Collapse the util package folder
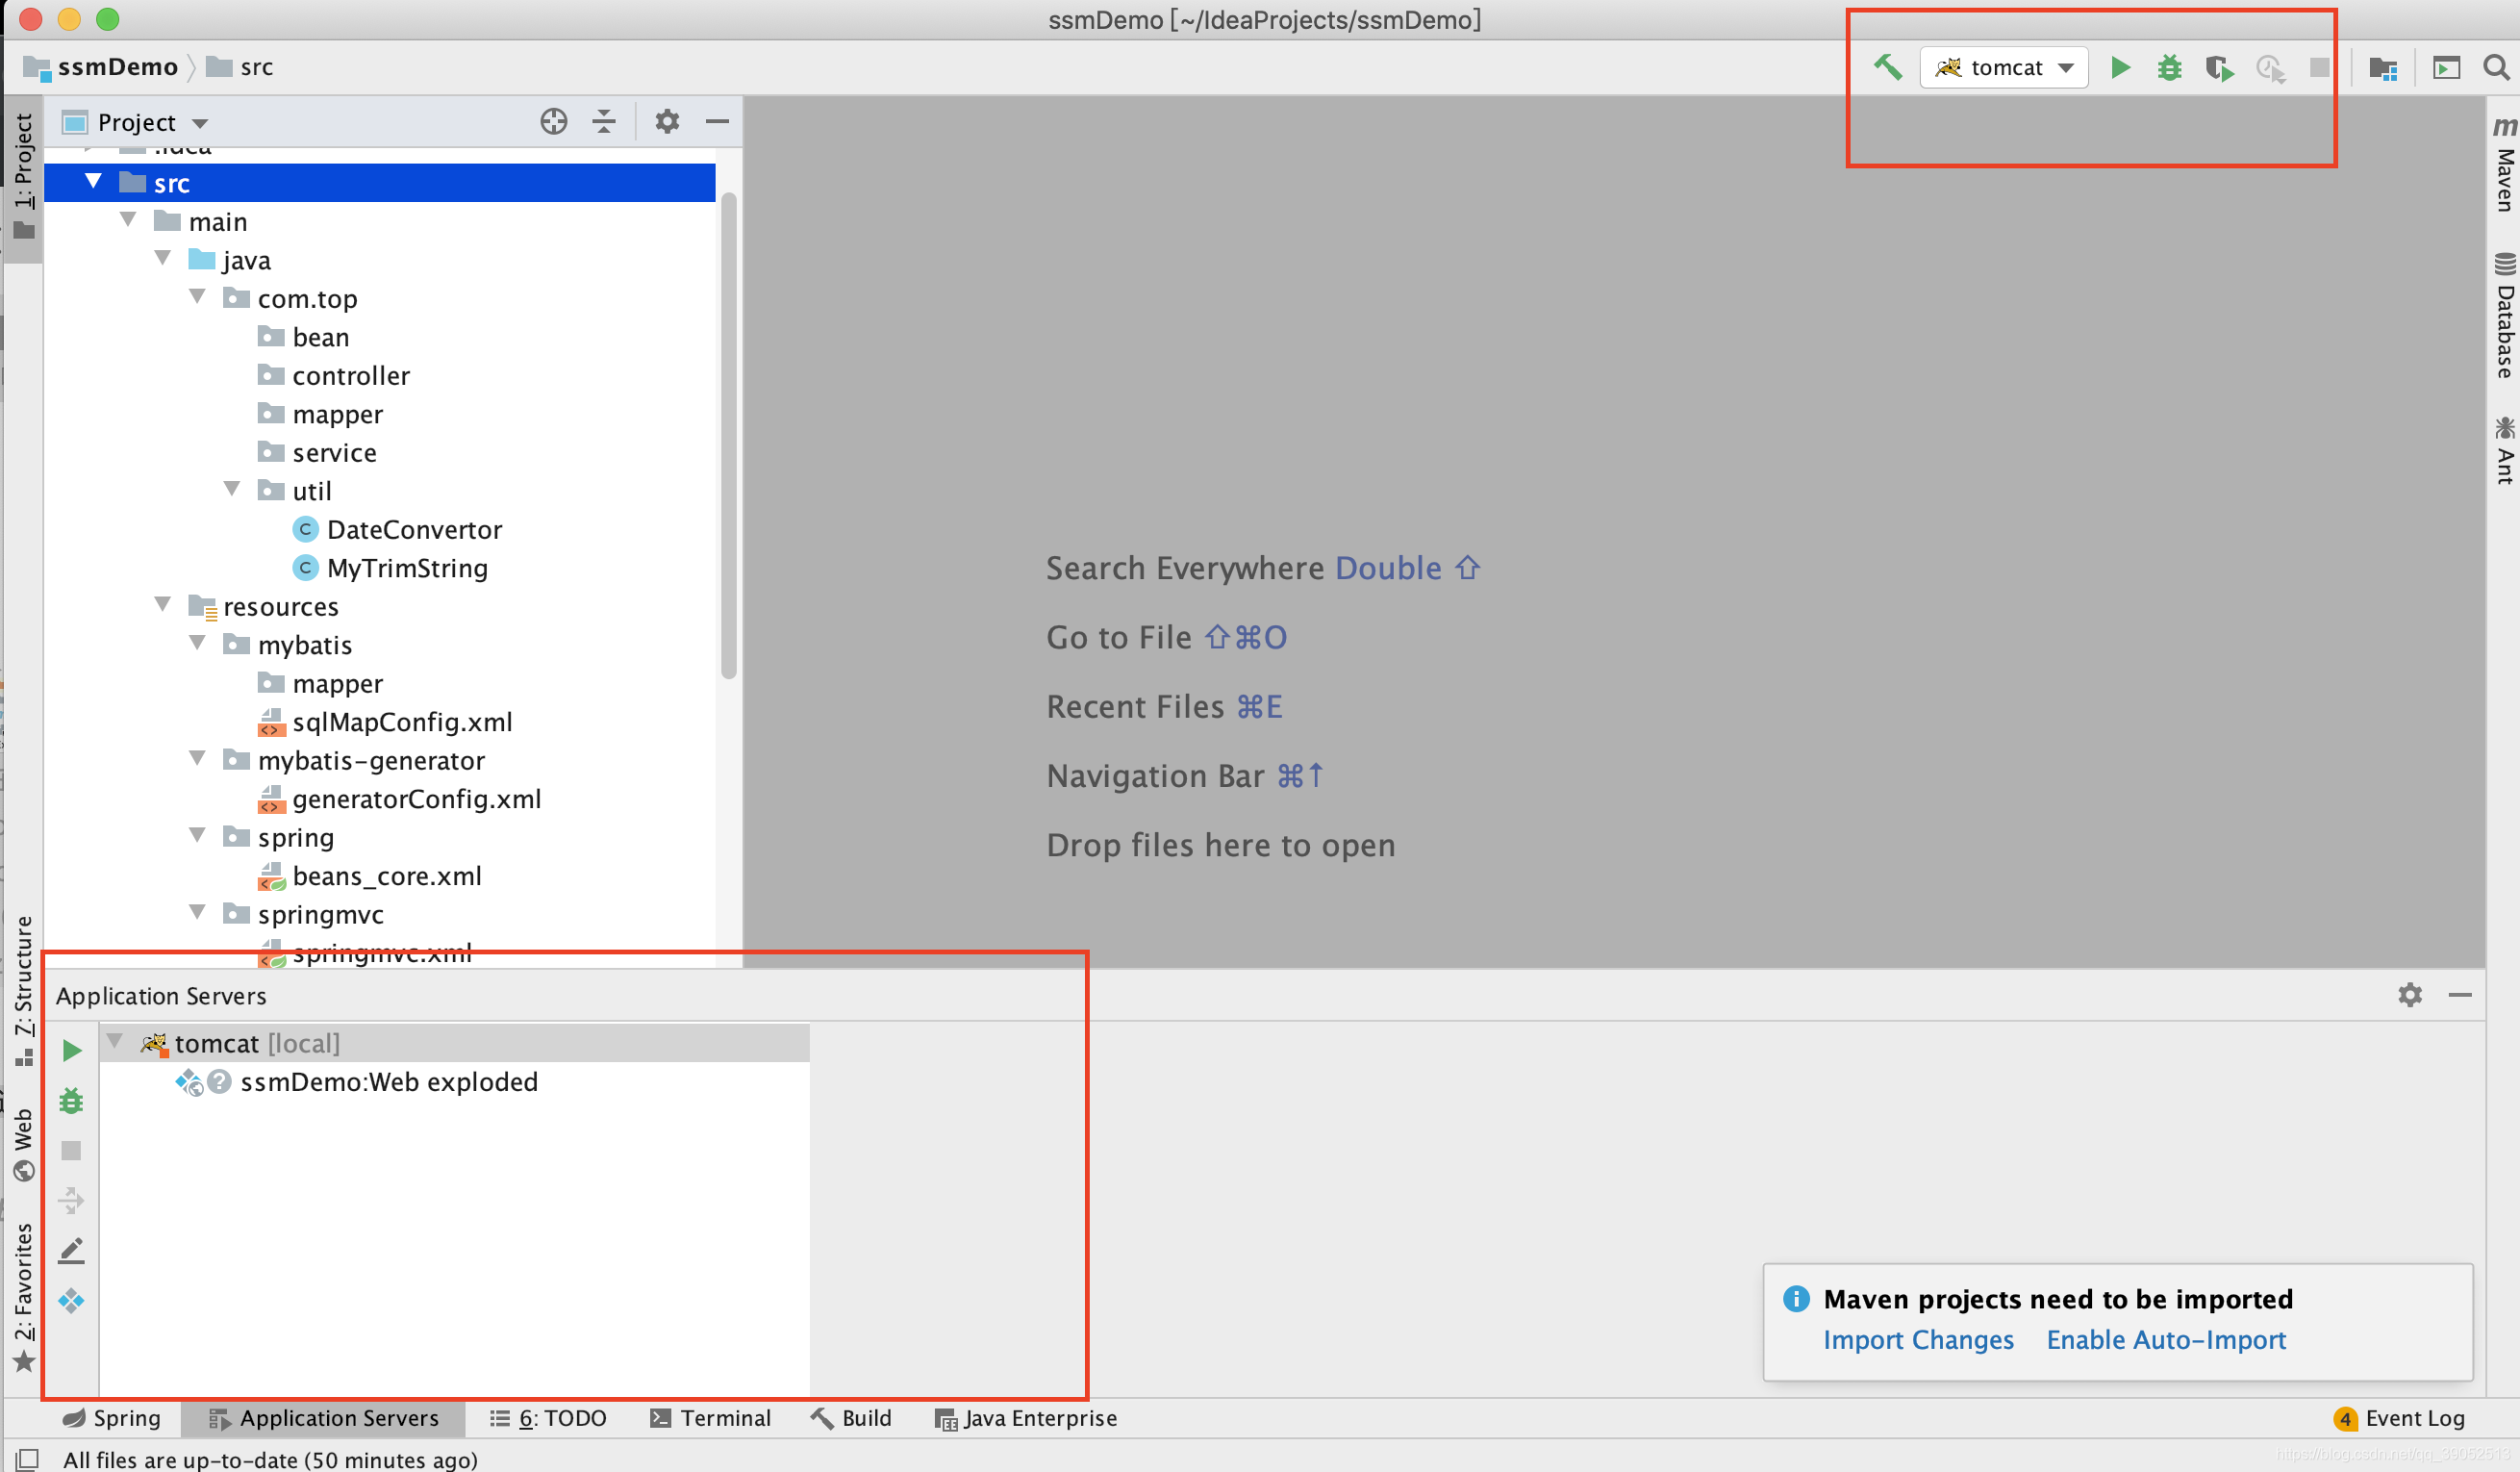 coord(232,489)
